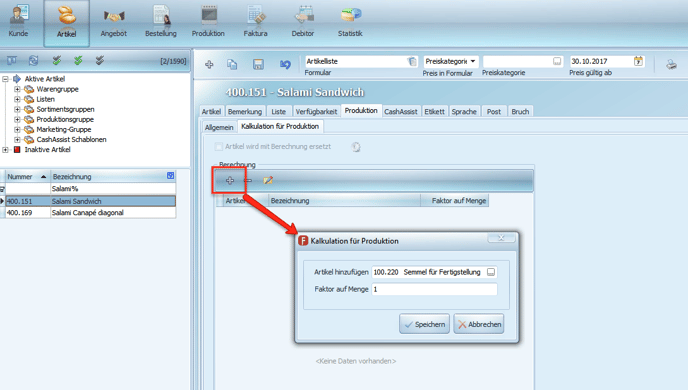Click the grid column chooser icon

[171, 175]
